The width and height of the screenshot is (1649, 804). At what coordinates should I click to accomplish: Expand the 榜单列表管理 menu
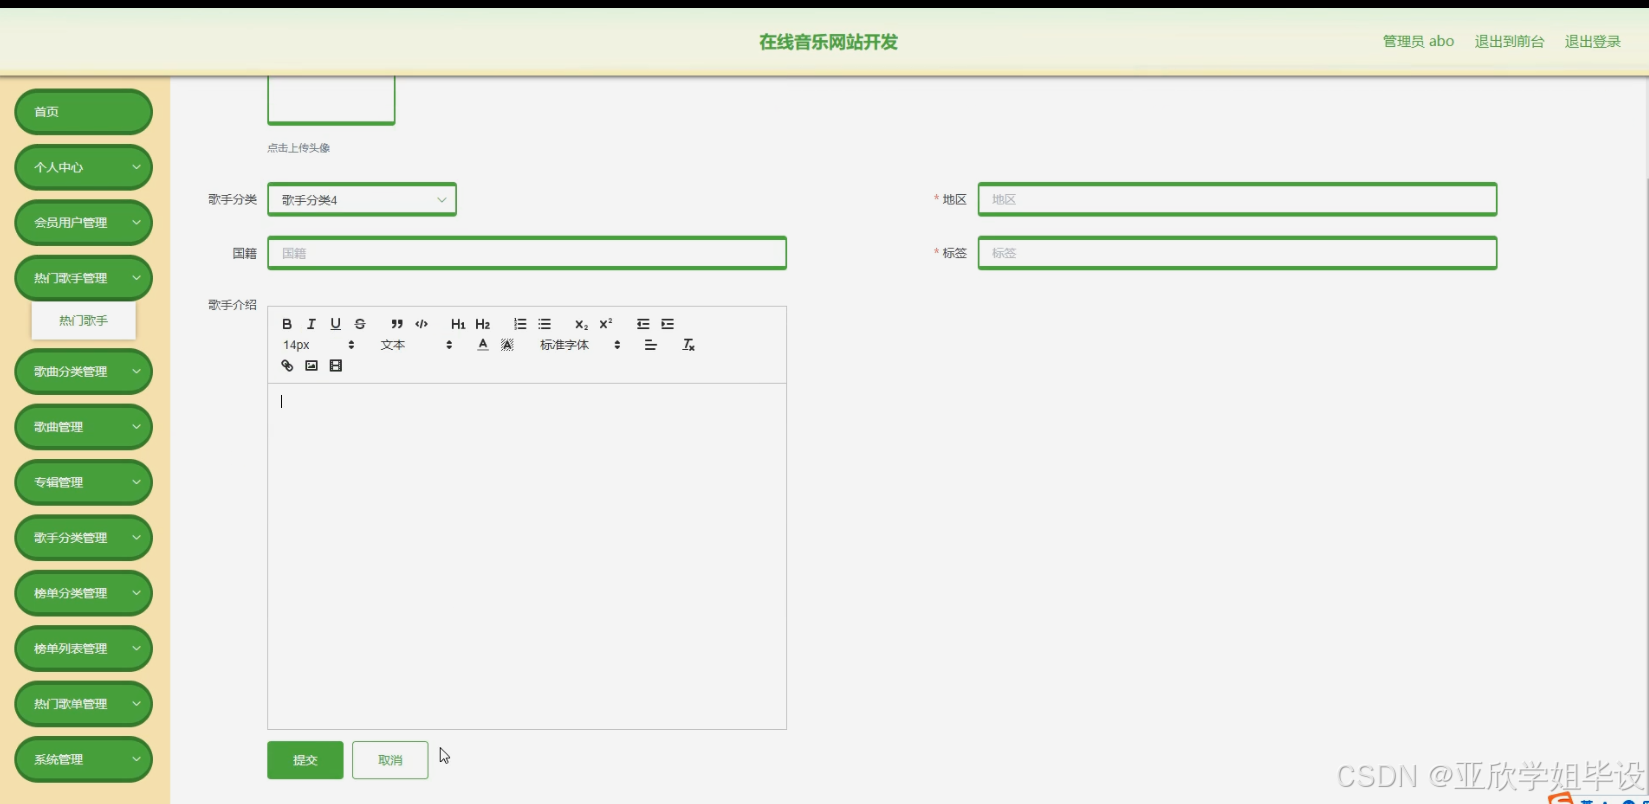pos(83,648)
